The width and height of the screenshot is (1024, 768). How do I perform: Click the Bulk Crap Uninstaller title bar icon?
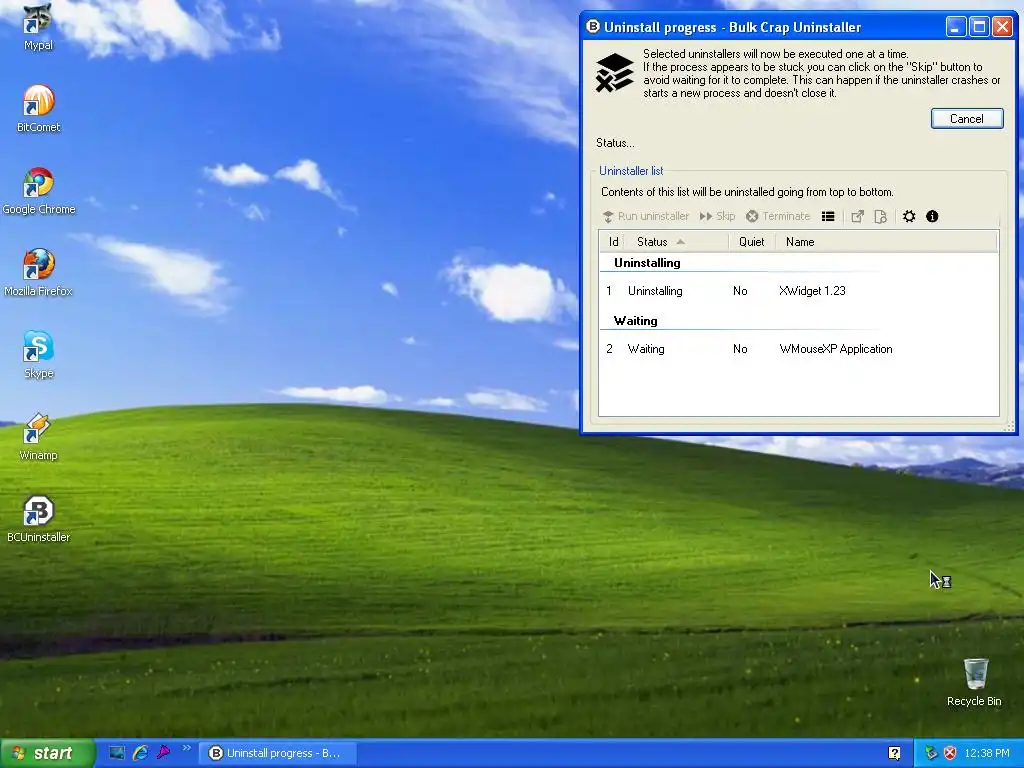593,27
